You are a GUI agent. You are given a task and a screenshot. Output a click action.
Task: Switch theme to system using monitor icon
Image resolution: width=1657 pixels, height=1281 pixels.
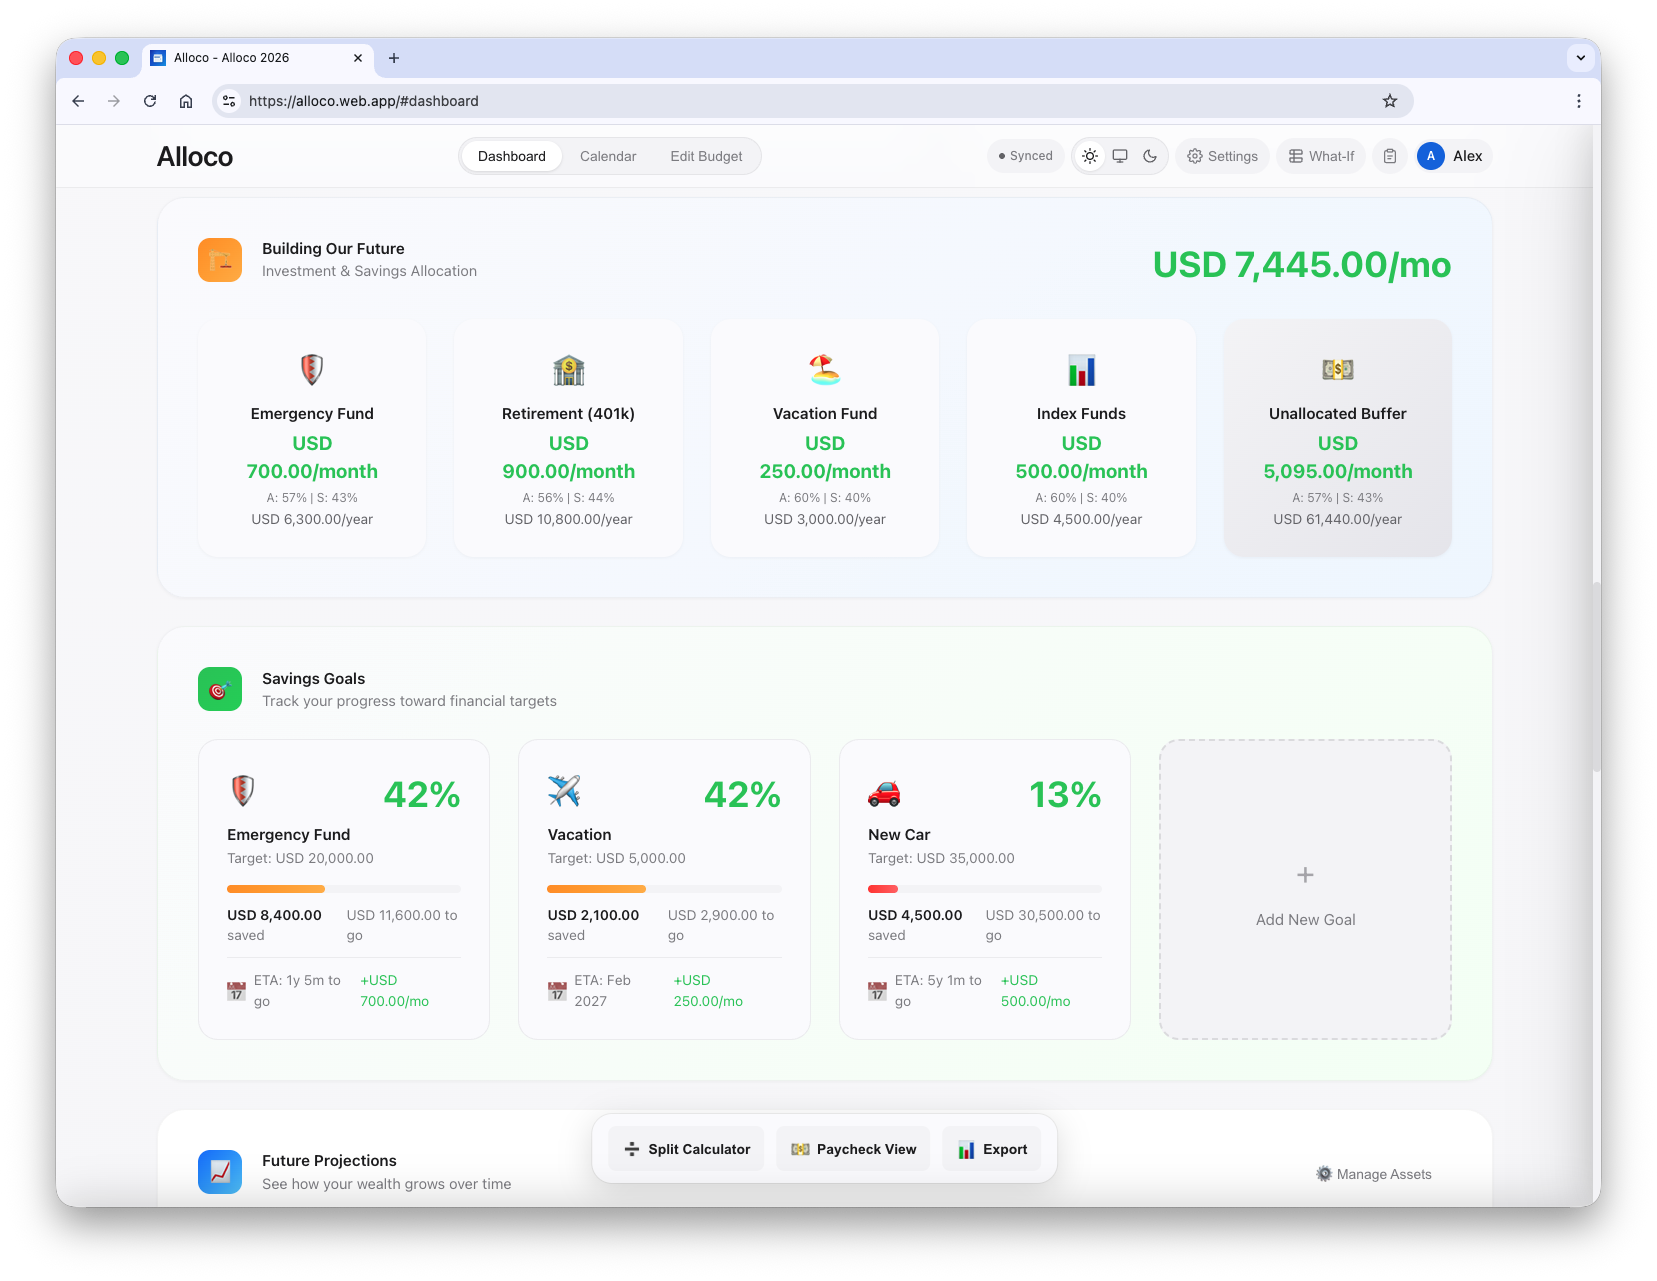(1120, 156)
